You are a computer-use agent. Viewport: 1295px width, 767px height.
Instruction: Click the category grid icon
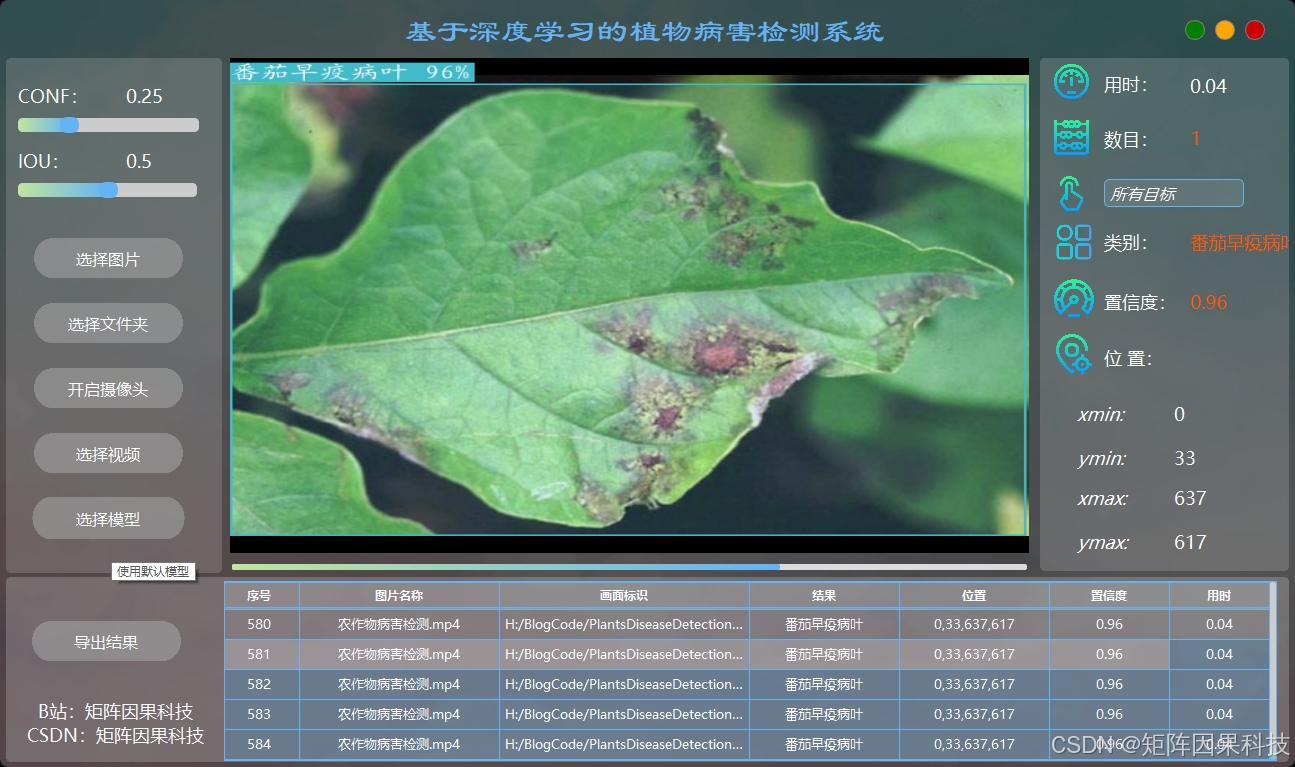(1073, 242)
